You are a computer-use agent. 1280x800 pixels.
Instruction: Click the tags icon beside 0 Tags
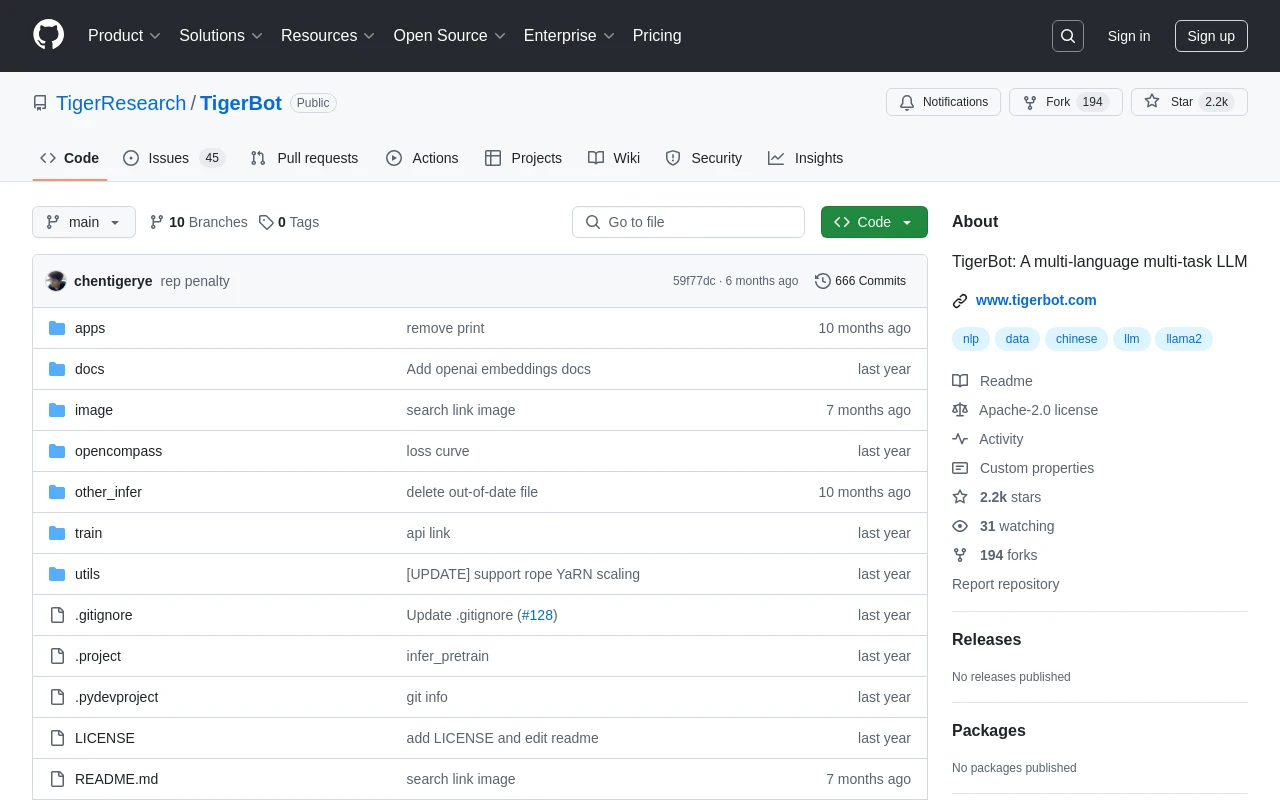point(266,222)
